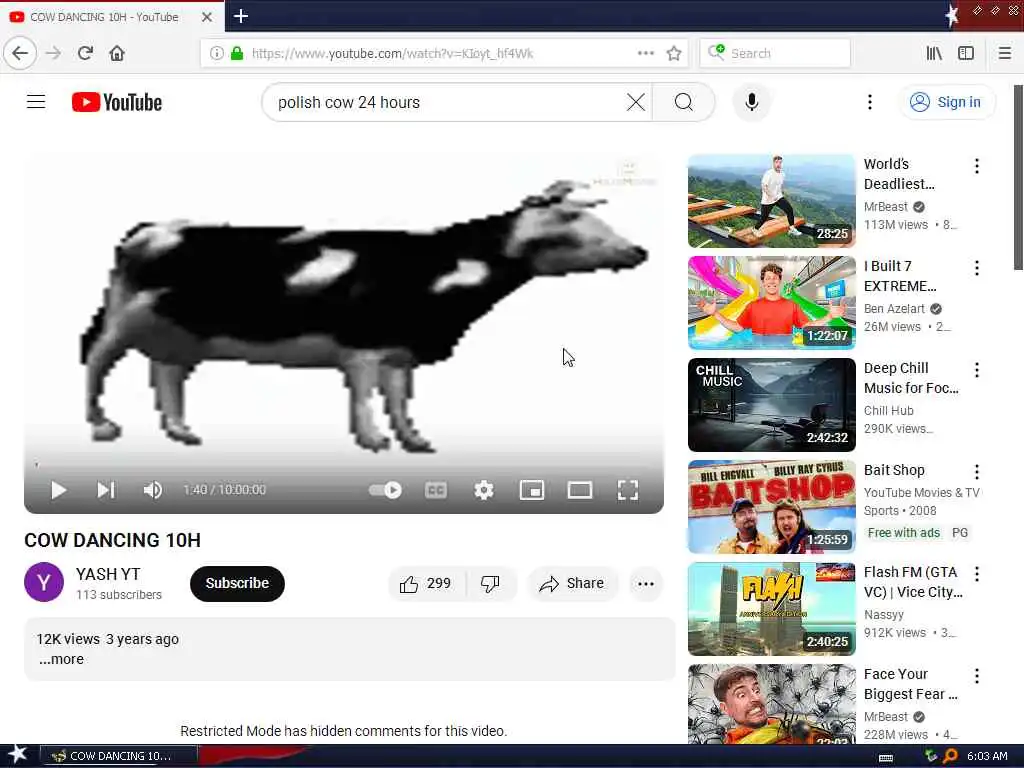Open the browser Library icon
The height and width of the screenshot is (768, 1024).
tap(934, 53)
